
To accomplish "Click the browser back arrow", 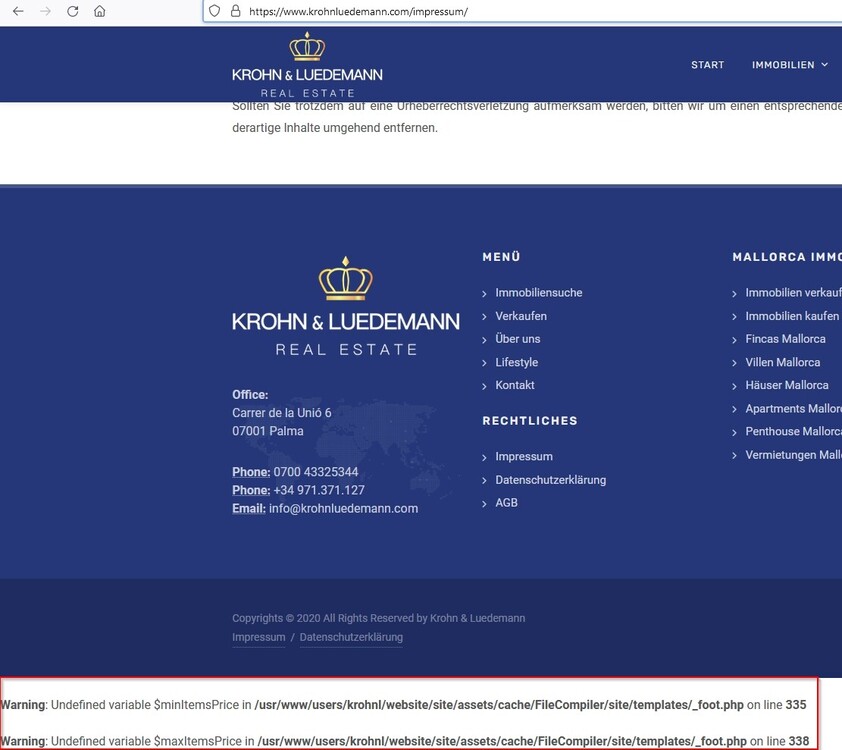I will tap(18, 12).
